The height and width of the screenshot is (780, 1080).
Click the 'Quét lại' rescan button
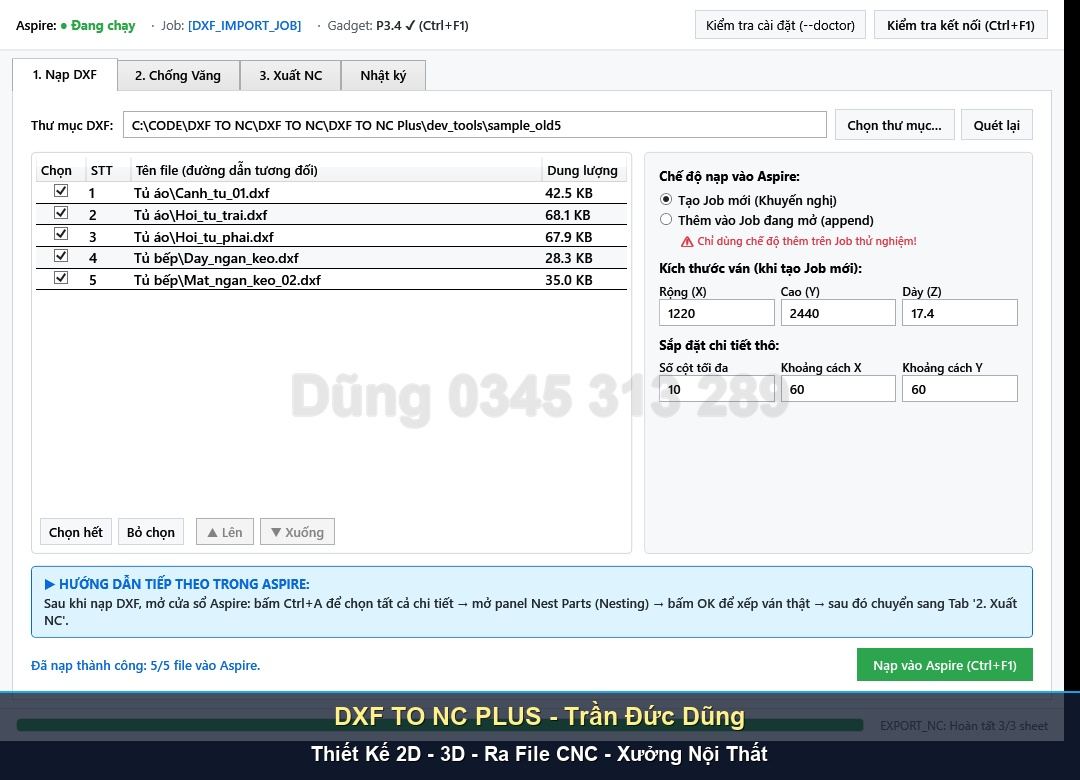pyautogui.click(x=997, y=125)
